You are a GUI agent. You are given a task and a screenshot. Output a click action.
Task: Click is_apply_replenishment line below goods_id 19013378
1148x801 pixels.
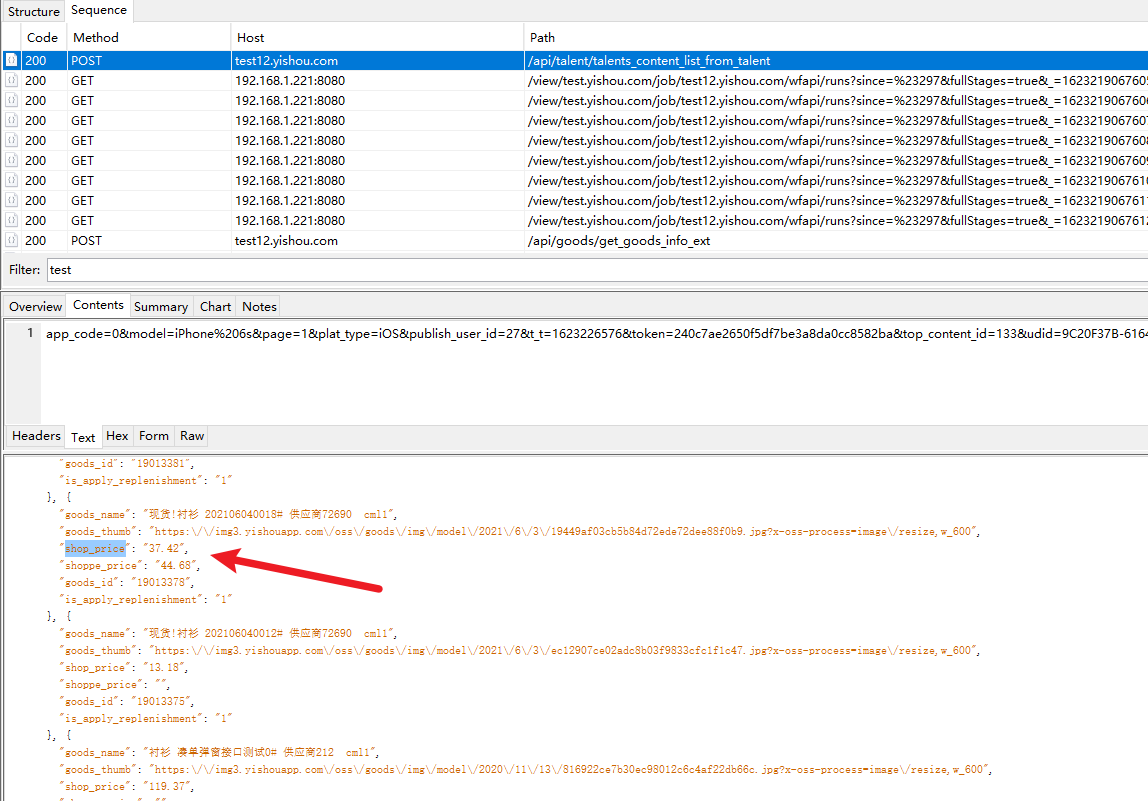tap(146, 599)
